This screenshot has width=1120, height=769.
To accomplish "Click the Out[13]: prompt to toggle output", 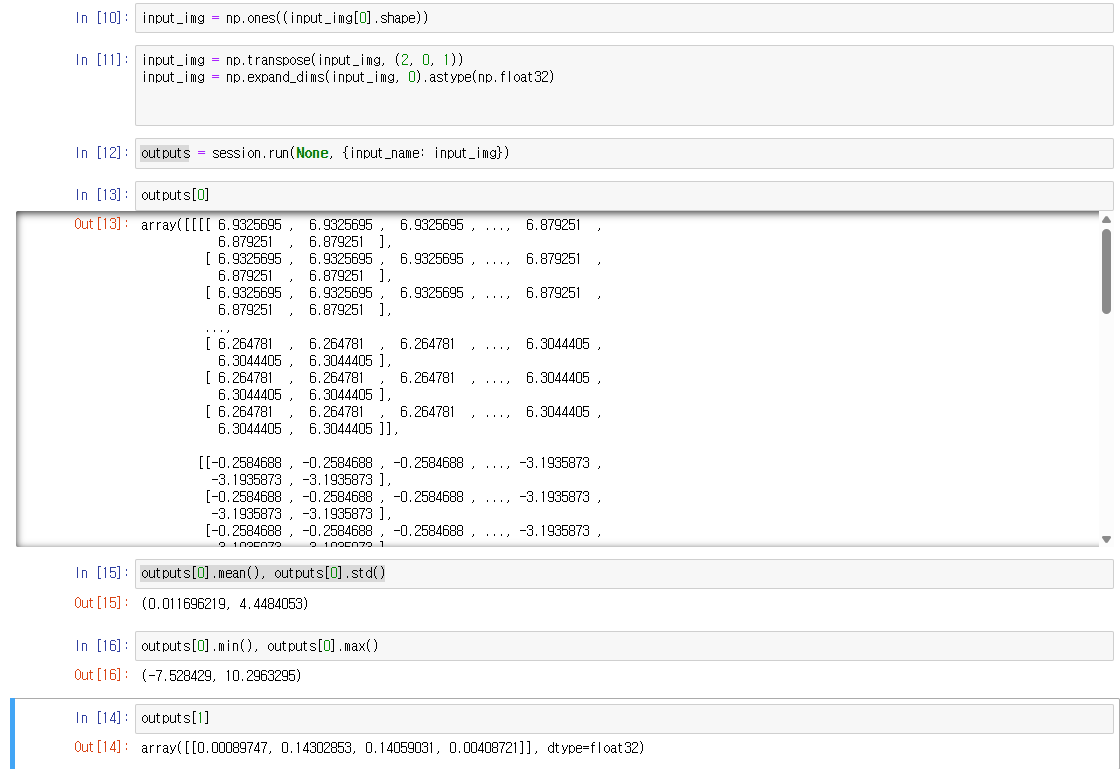I will click(x=101, y=224).
